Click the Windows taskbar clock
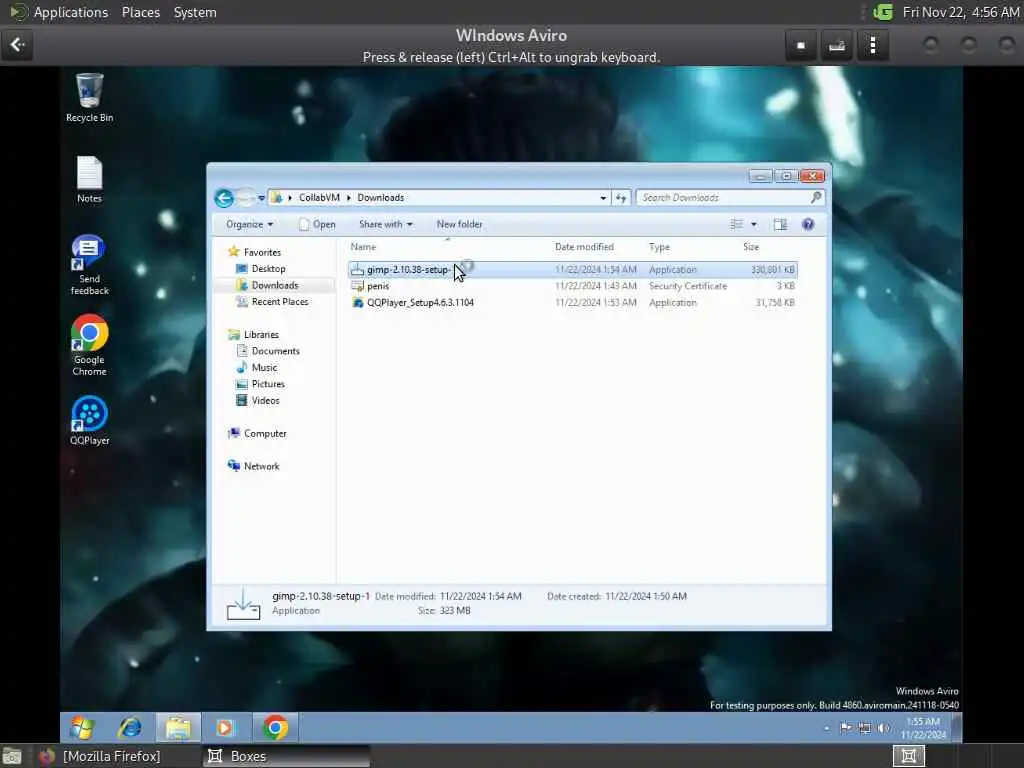Viewport: 1024px width, 768px height. 923,728
